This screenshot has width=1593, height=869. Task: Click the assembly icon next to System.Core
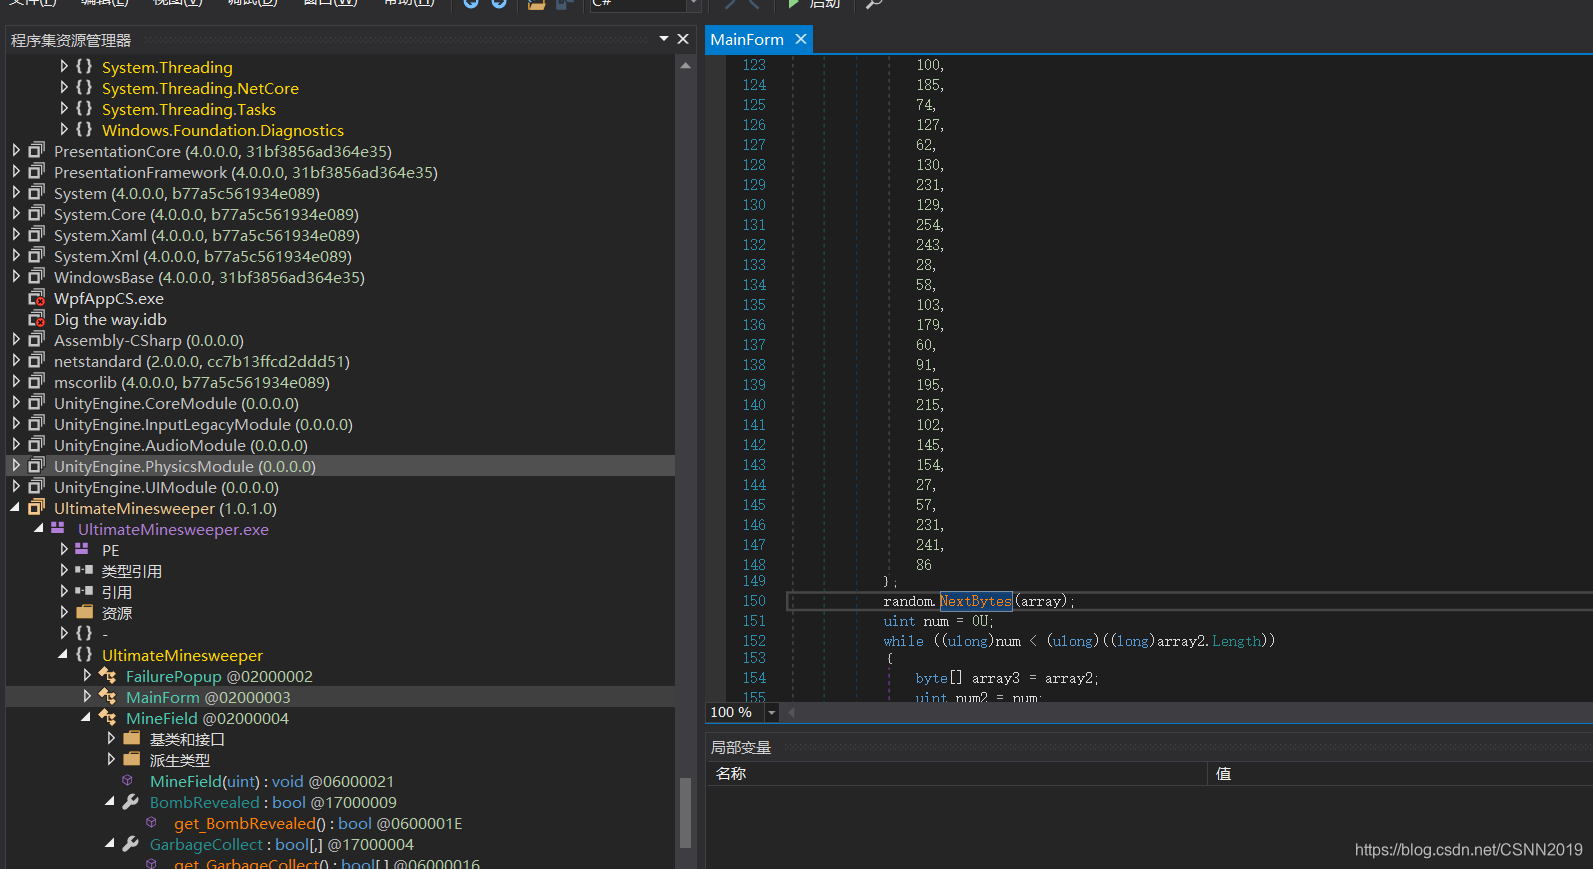click(x=37, y=213)
